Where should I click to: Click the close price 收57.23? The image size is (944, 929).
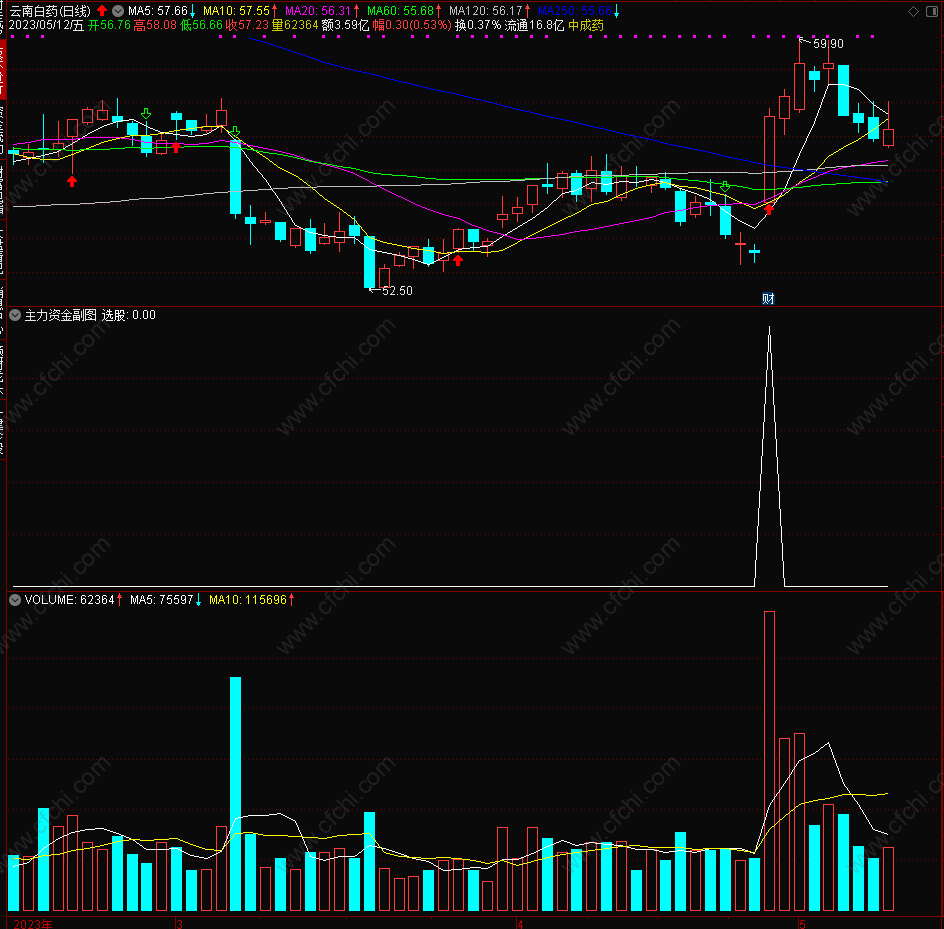247,25
